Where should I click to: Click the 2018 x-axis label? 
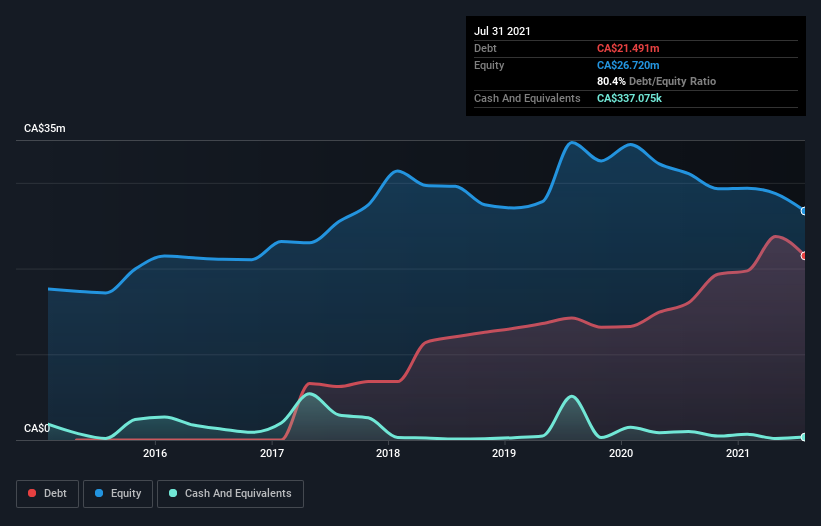click(388, 453)
